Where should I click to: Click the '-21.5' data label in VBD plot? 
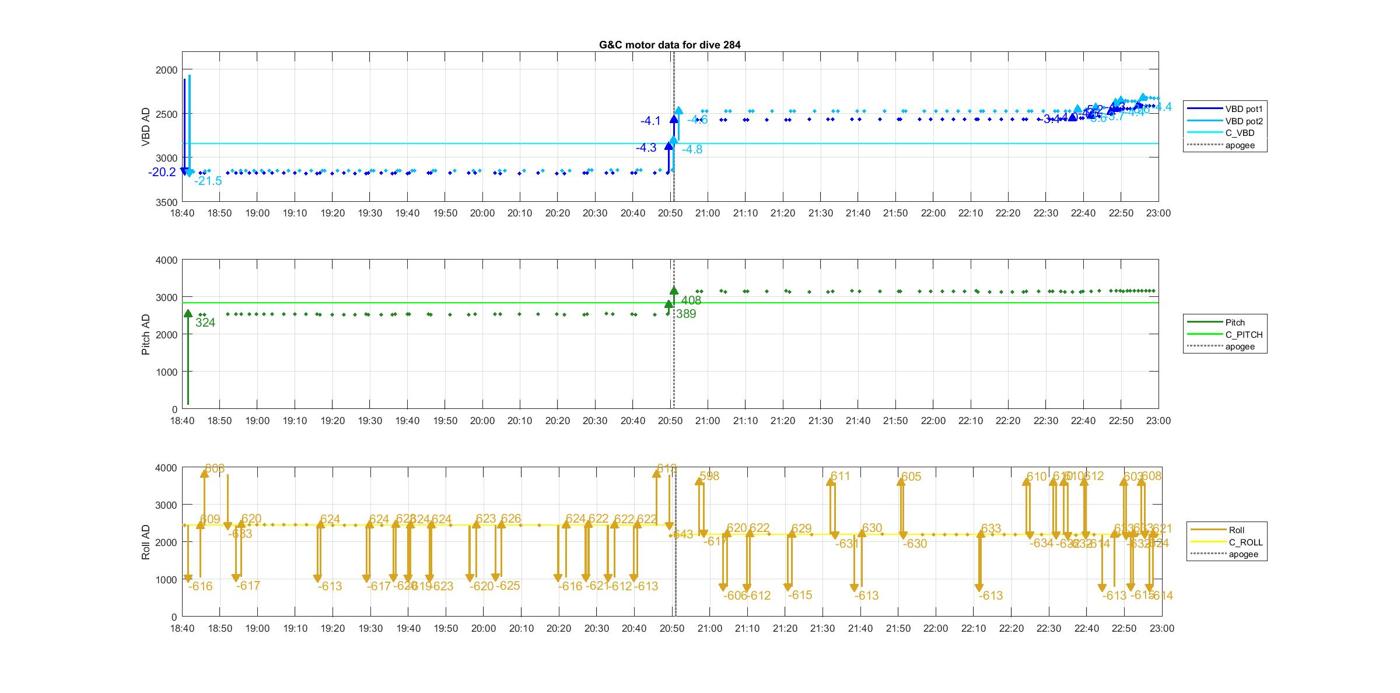pos(208,181)
